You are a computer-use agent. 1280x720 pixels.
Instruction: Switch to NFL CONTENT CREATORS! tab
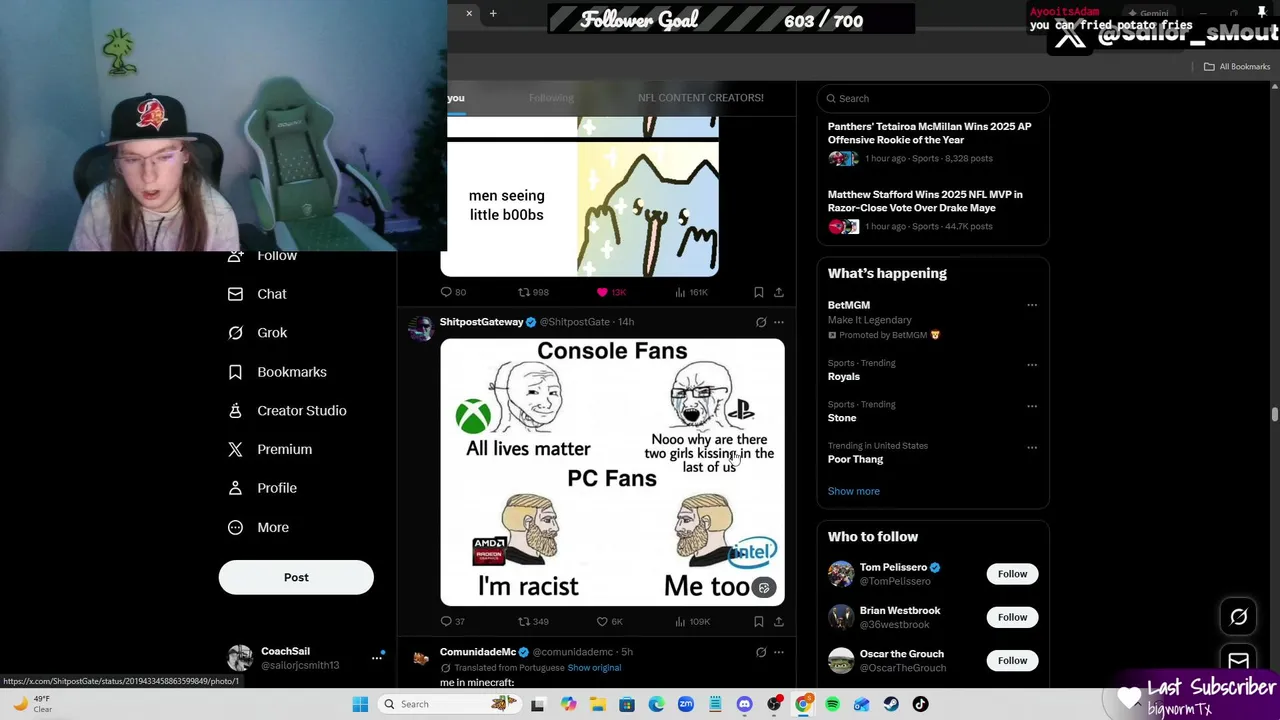701,98
